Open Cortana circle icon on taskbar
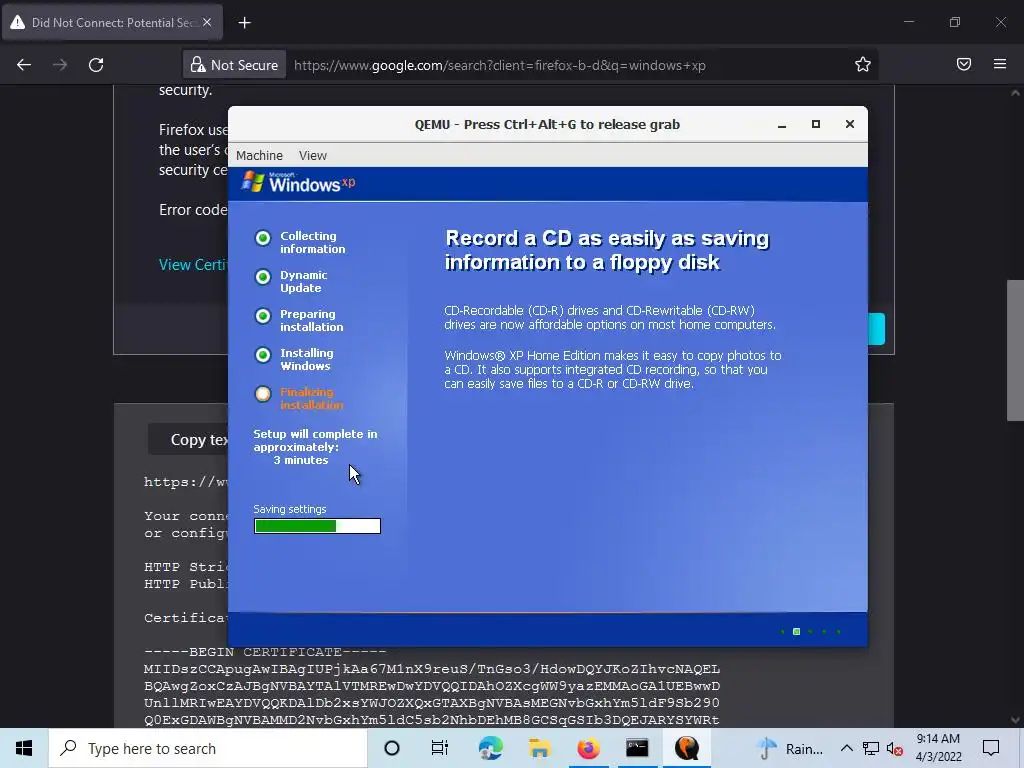1024x768 pixels. pos(392,748)
